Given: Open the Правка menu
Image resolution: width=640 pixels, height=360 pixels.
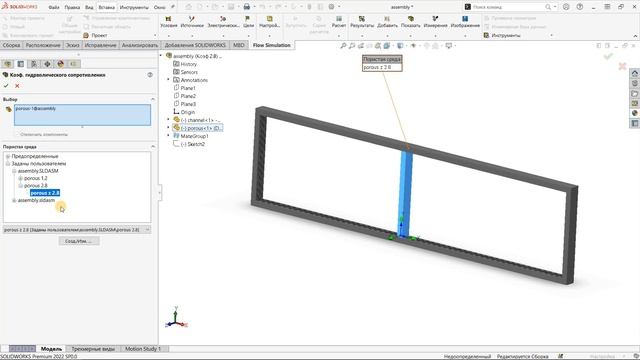Looking at the screenshot, I should click(x=72, y=7).
